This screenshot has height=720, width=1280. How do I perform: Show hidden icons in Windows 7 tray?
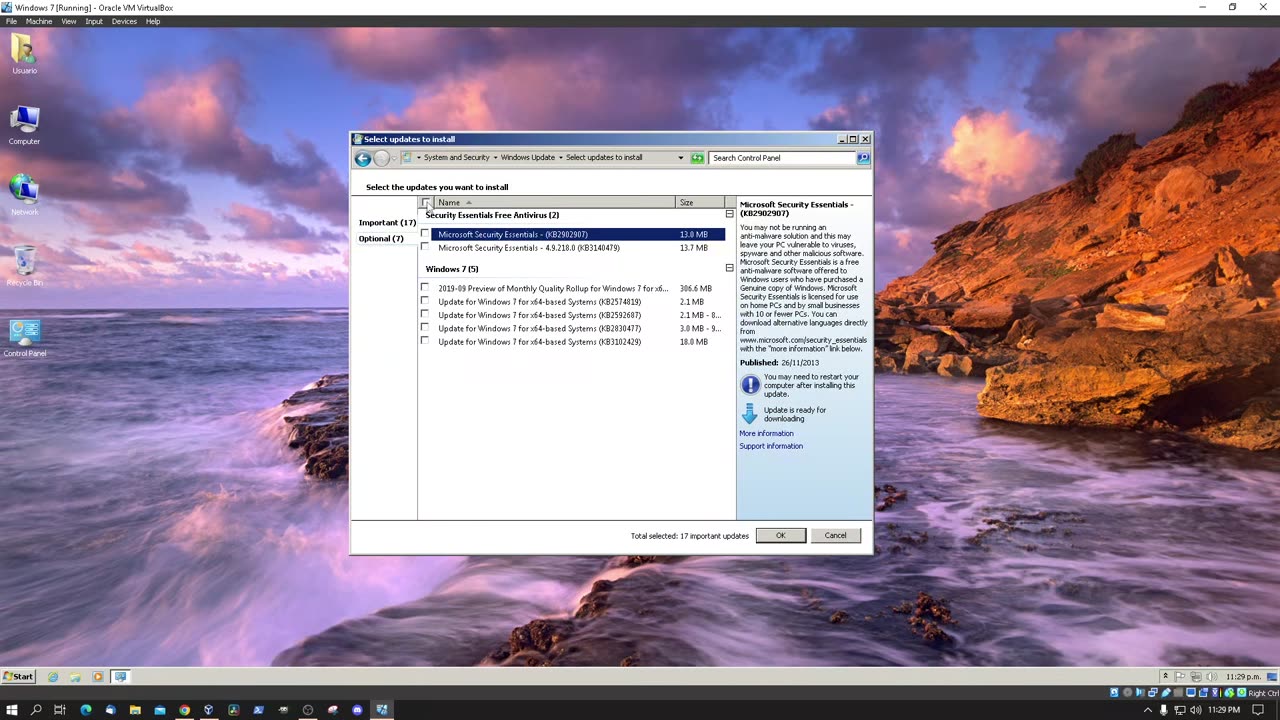(x=1165, y=677)
